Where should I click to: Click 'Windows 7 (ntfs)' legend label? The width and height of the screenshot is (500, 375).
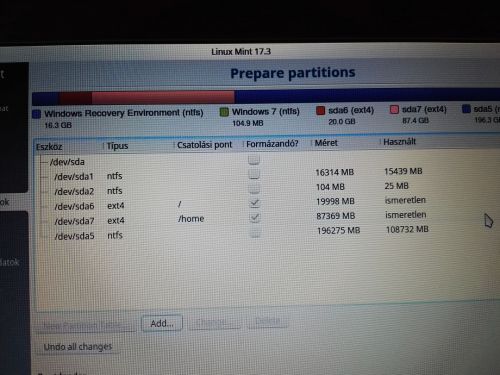coord(266,111)
